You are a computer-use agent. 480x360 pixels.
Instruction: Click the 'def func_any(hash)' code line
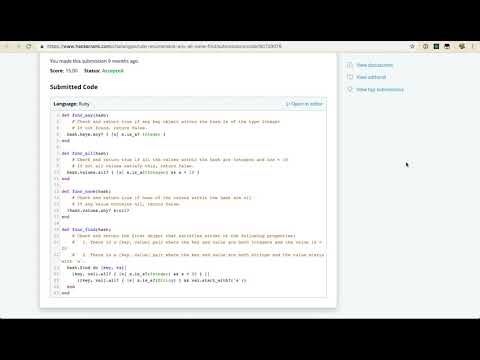pos(85,115)
